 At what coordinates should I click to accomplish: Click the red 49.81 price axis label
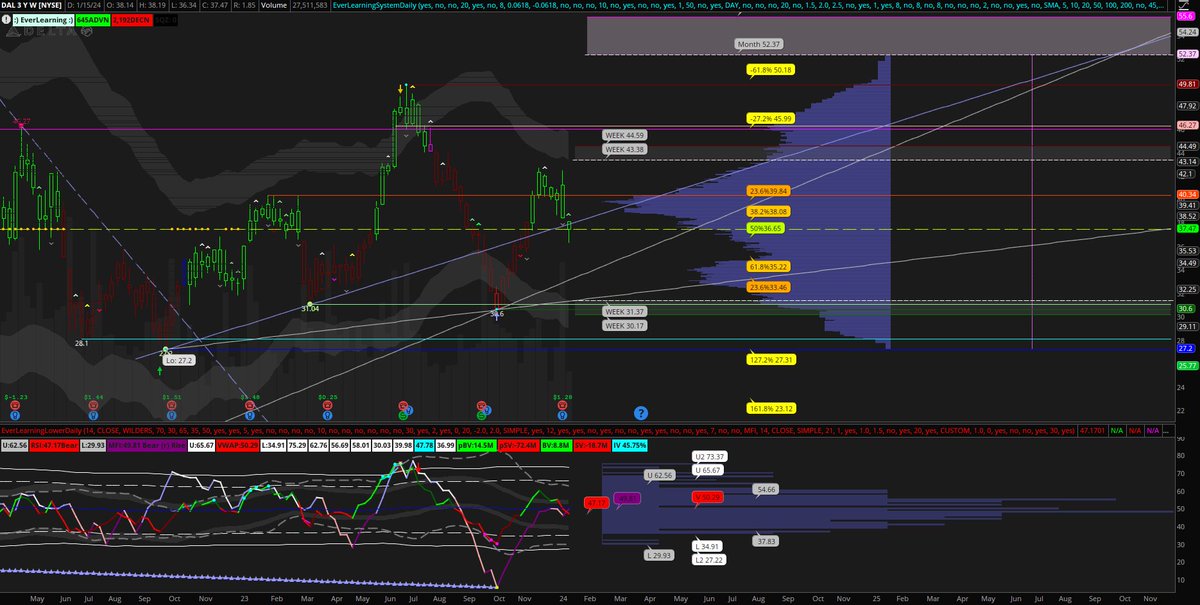(1188, 85)
